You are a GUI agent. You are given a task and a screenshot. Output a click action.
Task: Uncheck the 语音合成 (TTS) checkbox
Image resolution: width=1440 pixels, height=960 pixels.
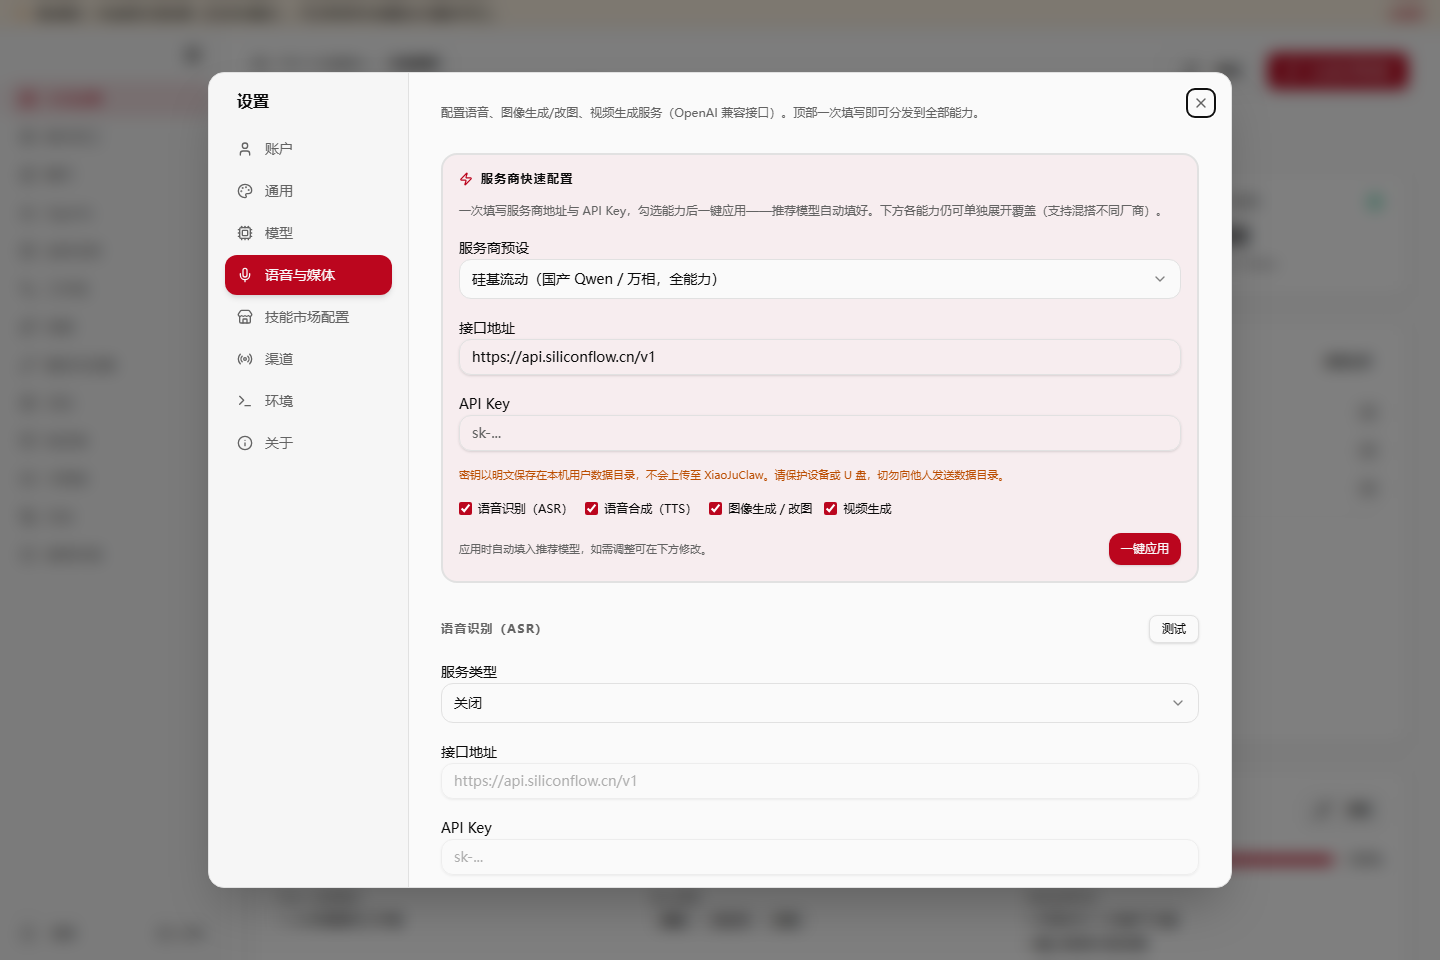591,509
